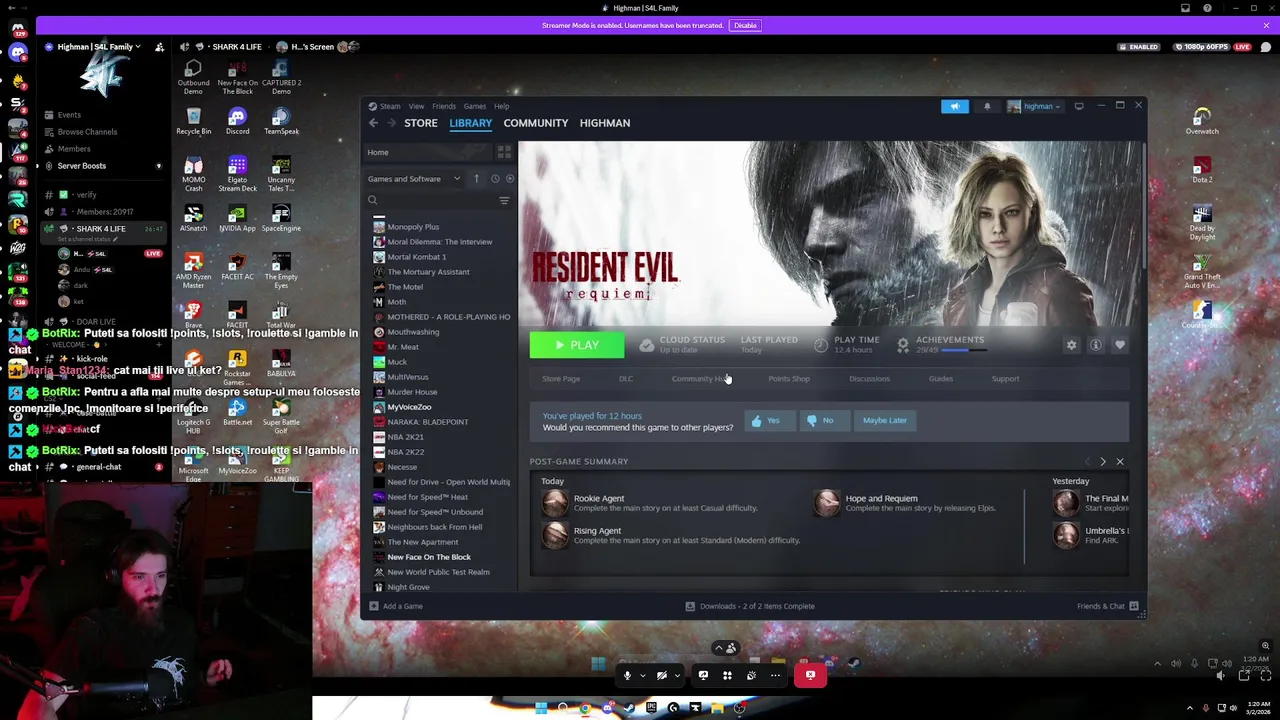
Task: Select MyVoiceZoo in game list
Action: click(409, 407)
